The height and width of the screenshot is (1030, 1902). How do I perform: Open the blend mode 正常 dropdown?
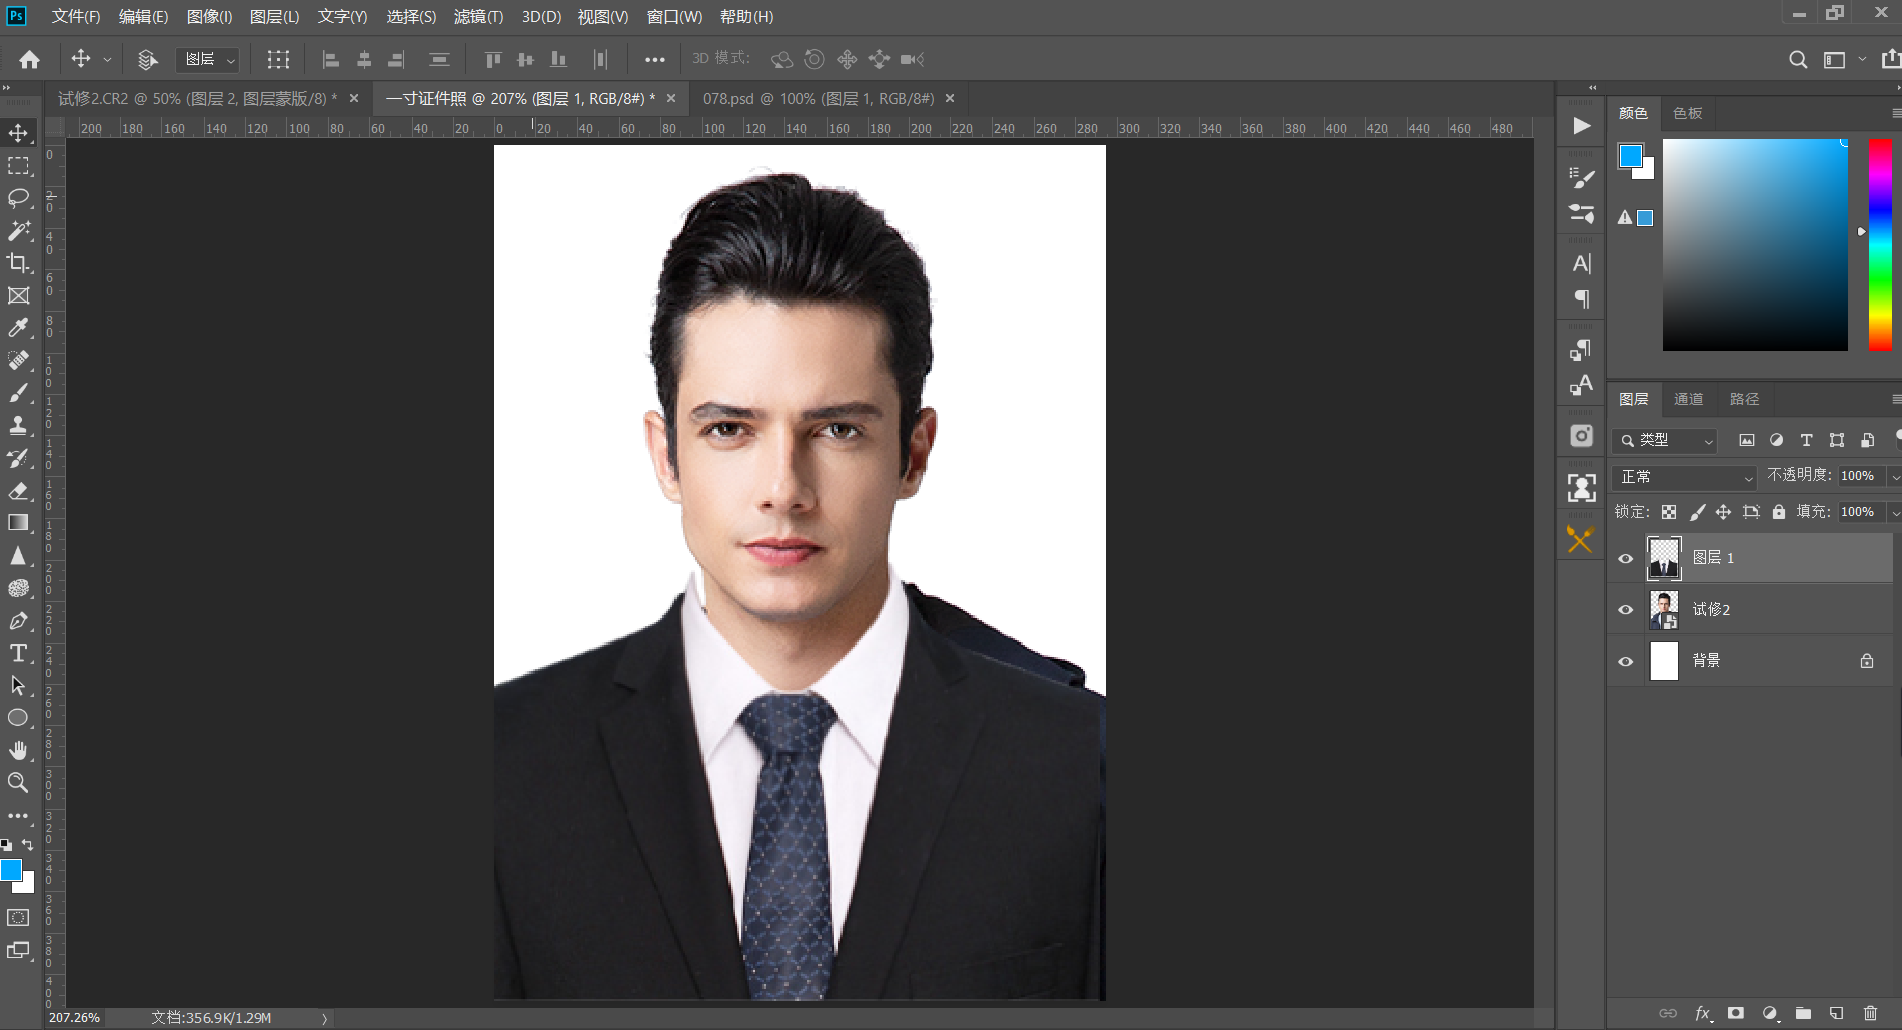coord(1685,477)
